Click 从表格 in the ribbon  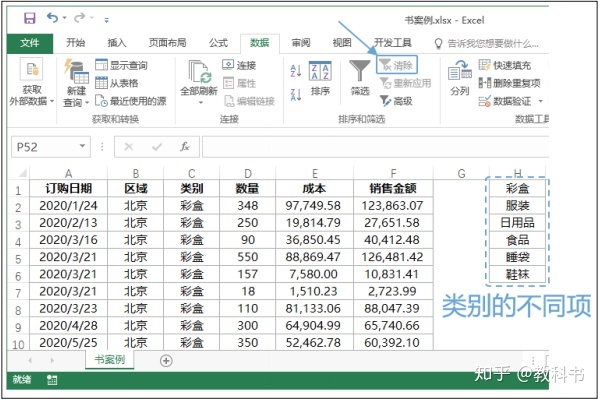[117, 83]
